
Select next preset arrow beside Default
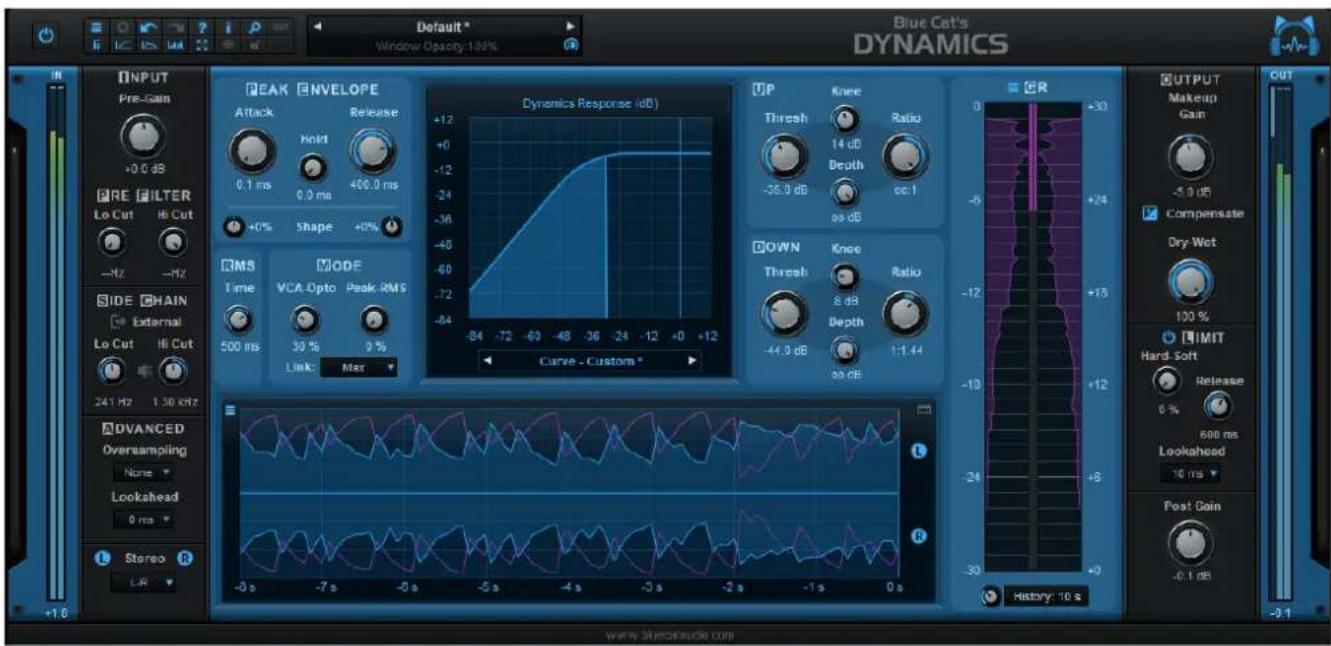[x=571, y=27]
